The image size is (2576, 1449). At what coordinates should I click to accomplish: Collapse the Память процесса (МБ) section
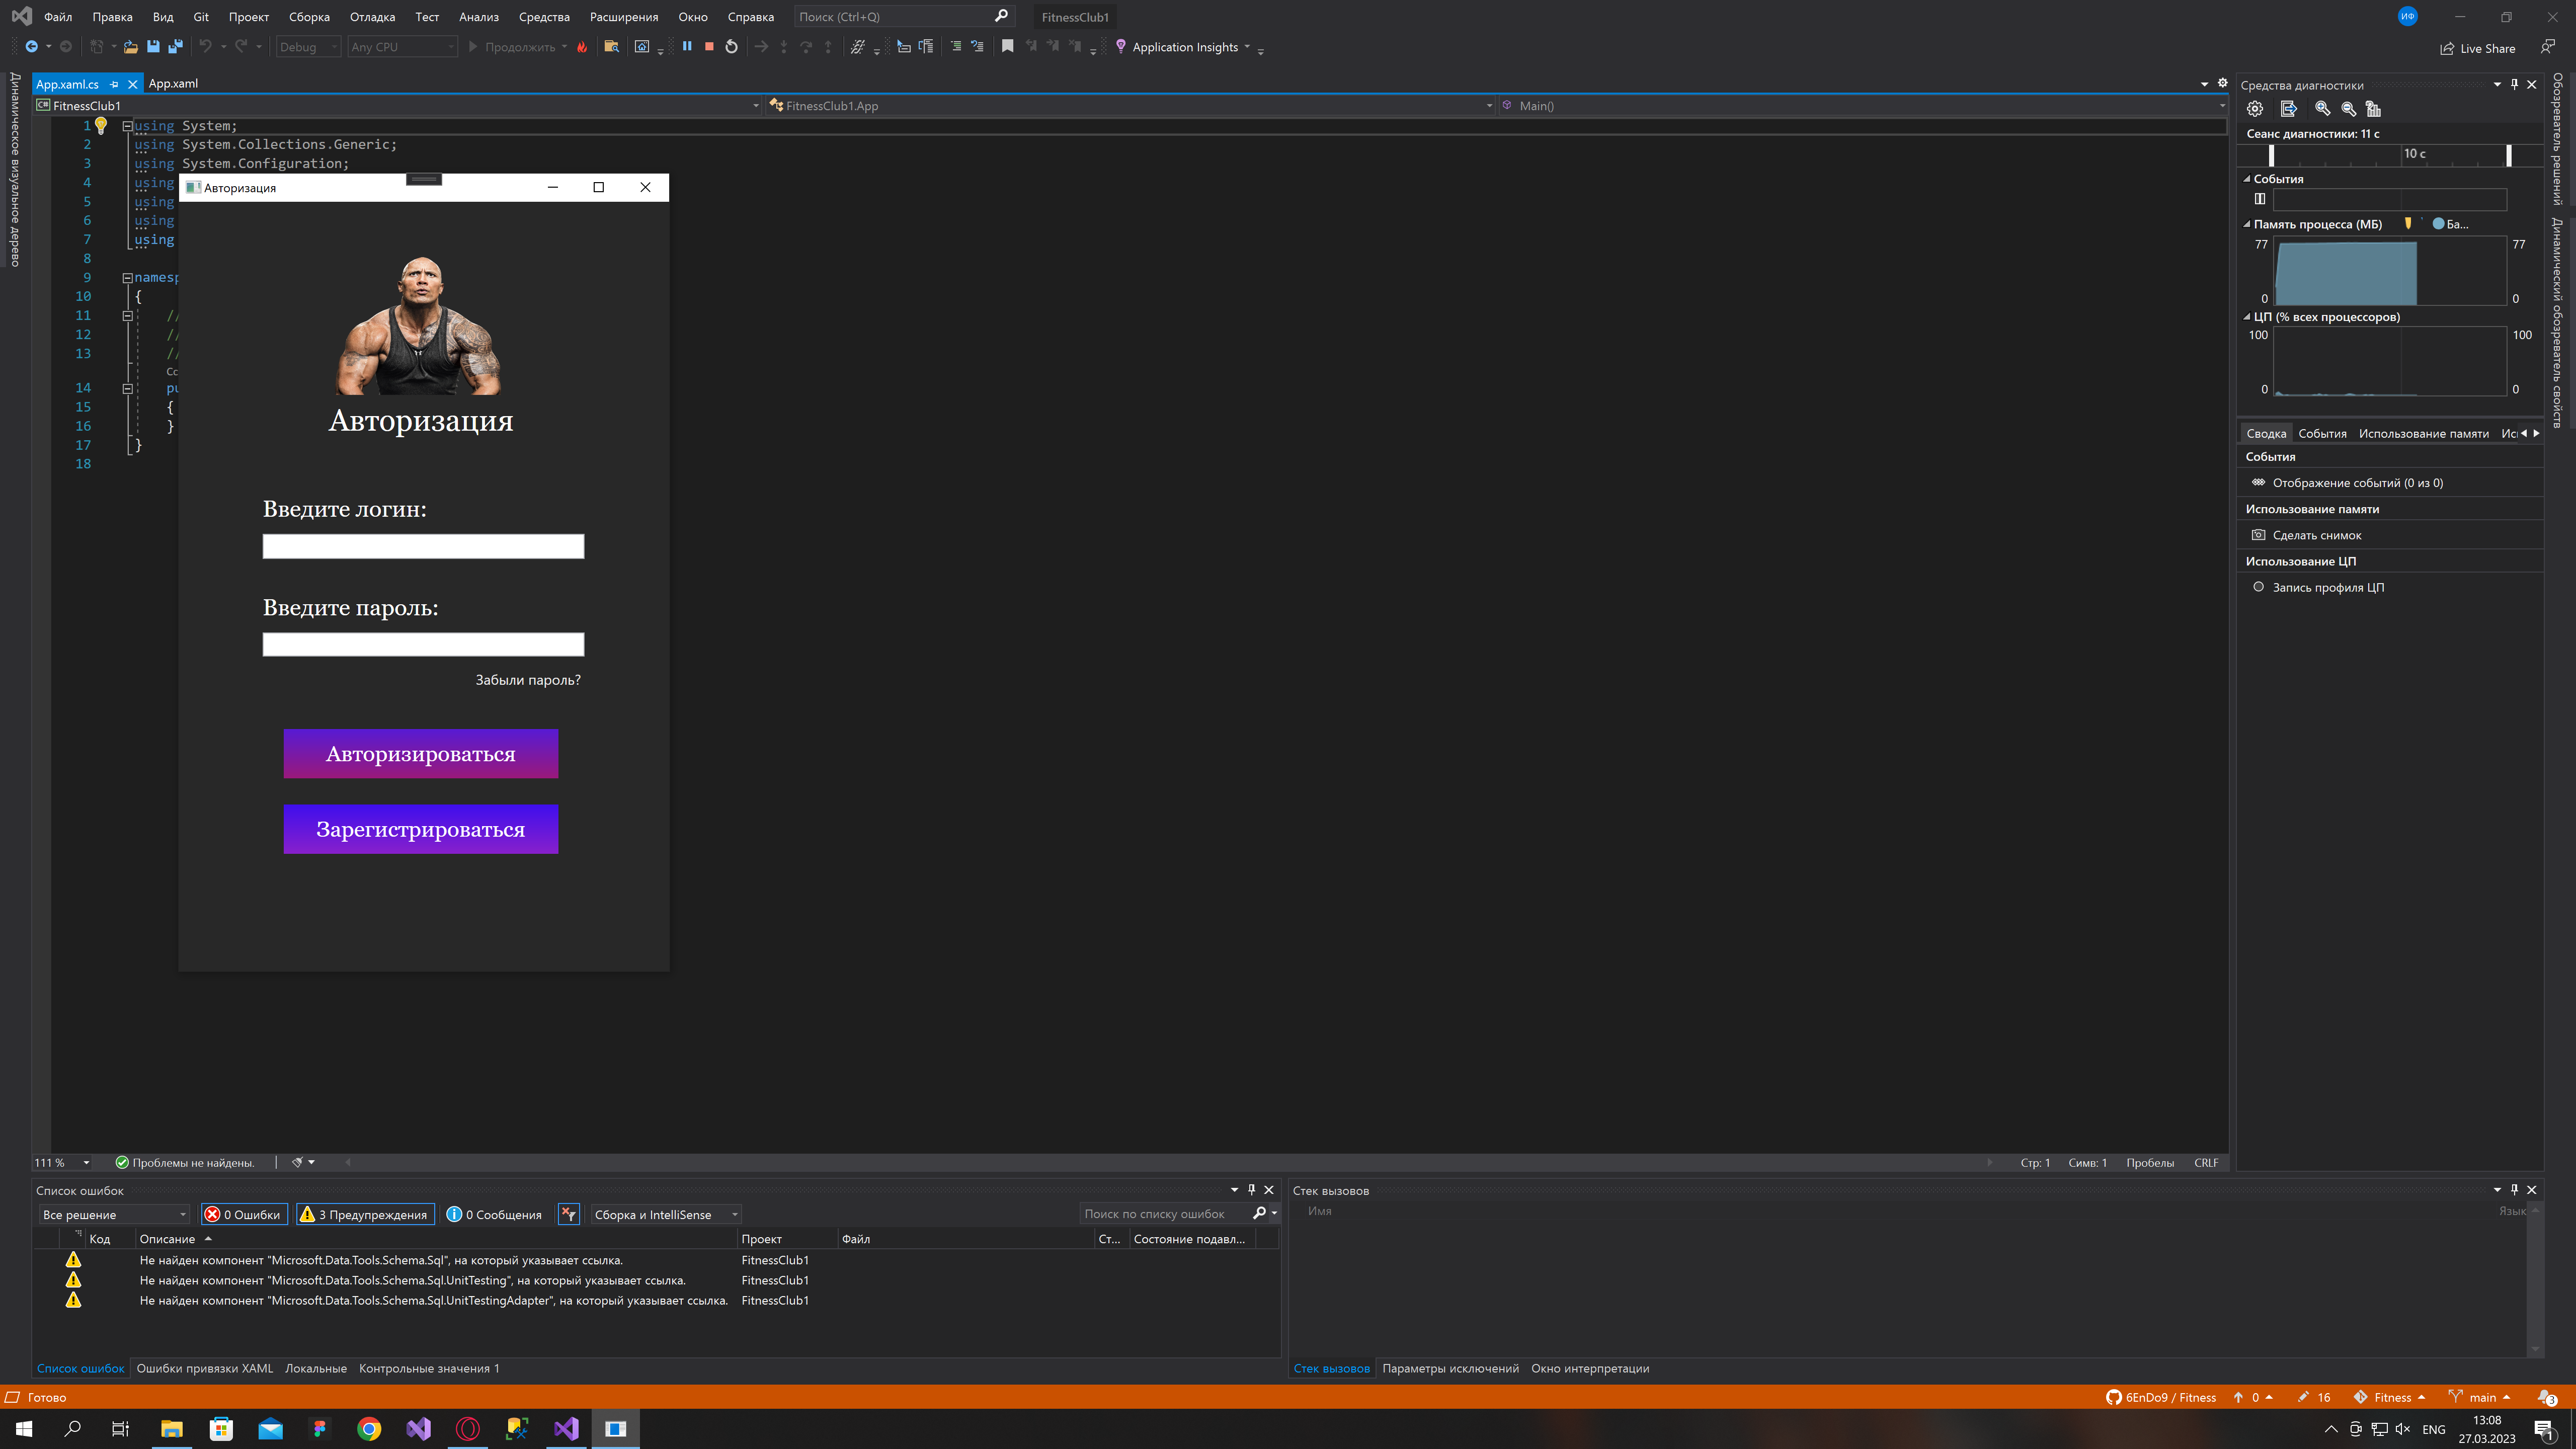coord(2247,224)
